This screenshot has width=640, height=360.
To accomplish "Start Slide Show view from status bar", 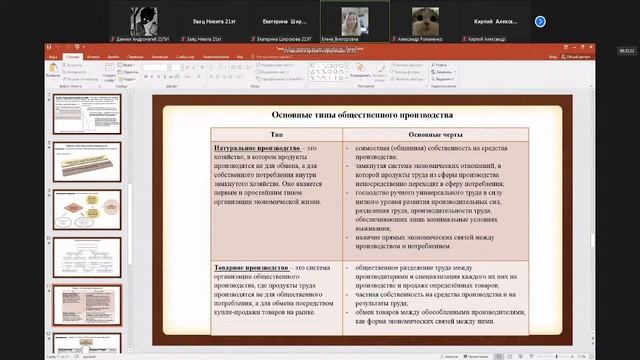I will (531, 357).
